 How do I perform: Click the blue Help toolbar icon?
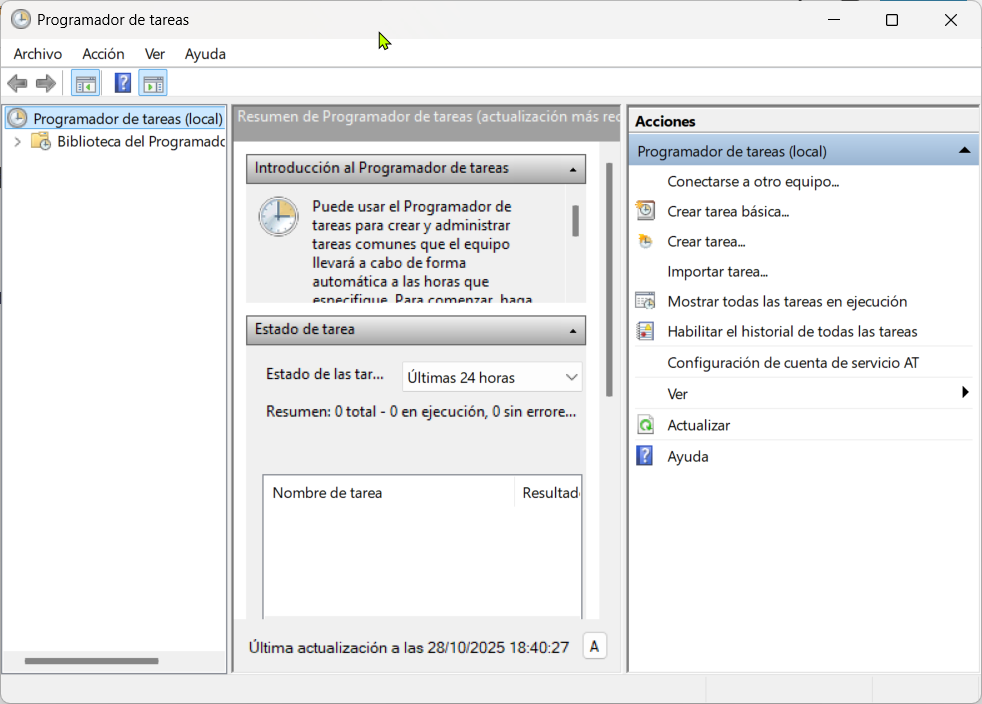(123, 83)
